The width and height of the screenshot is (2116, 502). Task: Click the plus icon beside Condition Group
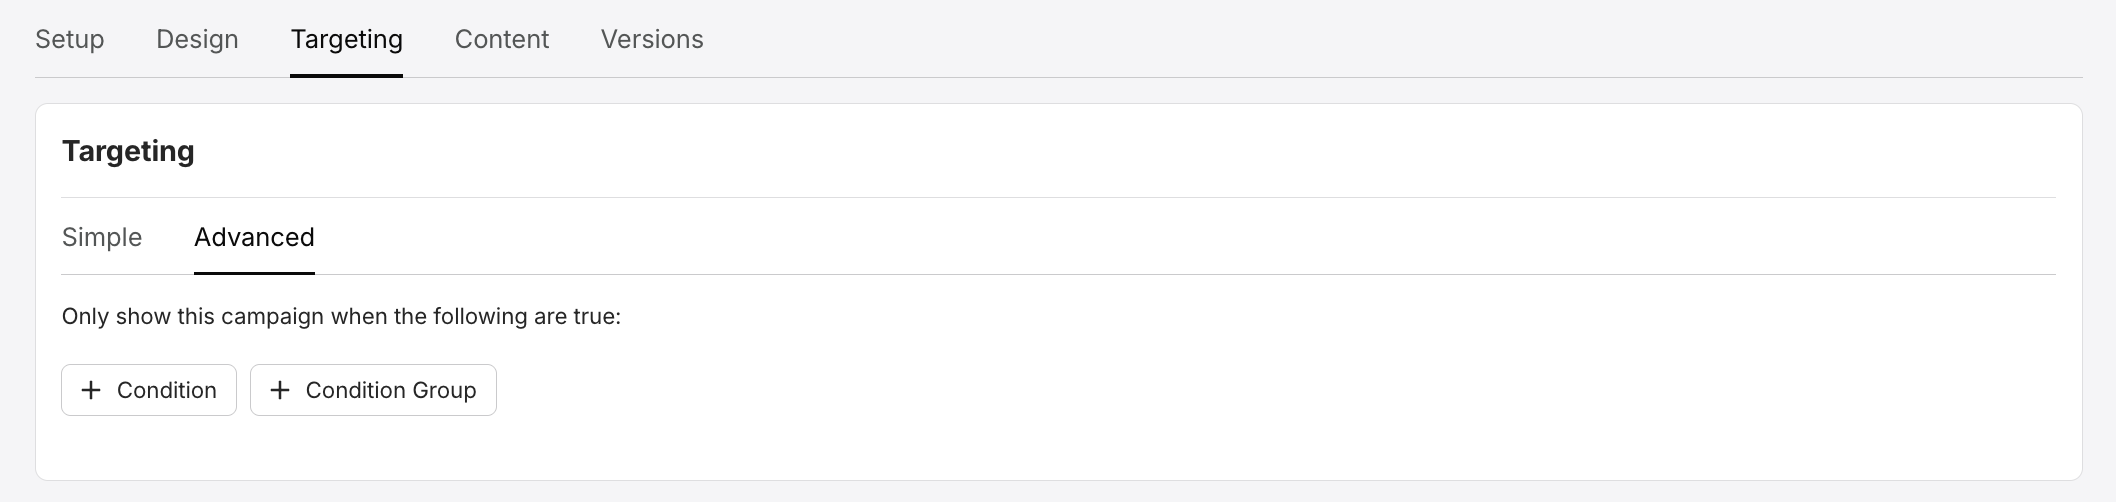point(280,390)
